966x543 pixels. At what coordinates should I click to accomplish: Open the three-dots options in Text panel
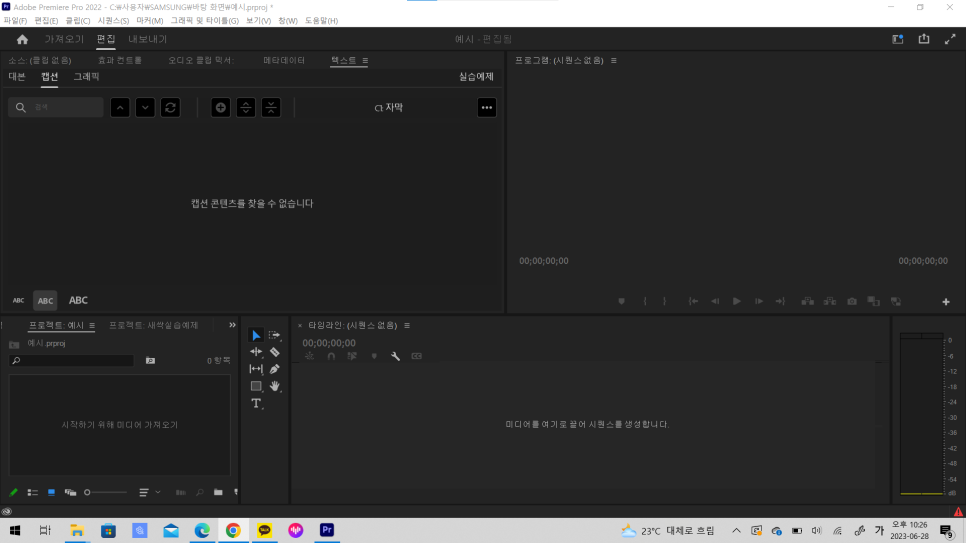click(487, 108)
